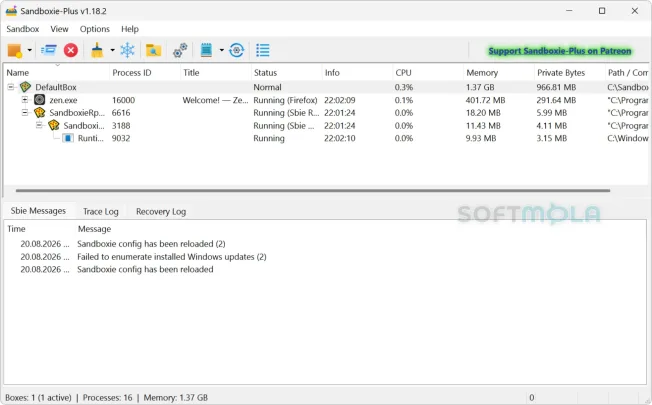The image size is (652, 405).
Task: Sort by the Memory column header
Action: click(499, 73)
